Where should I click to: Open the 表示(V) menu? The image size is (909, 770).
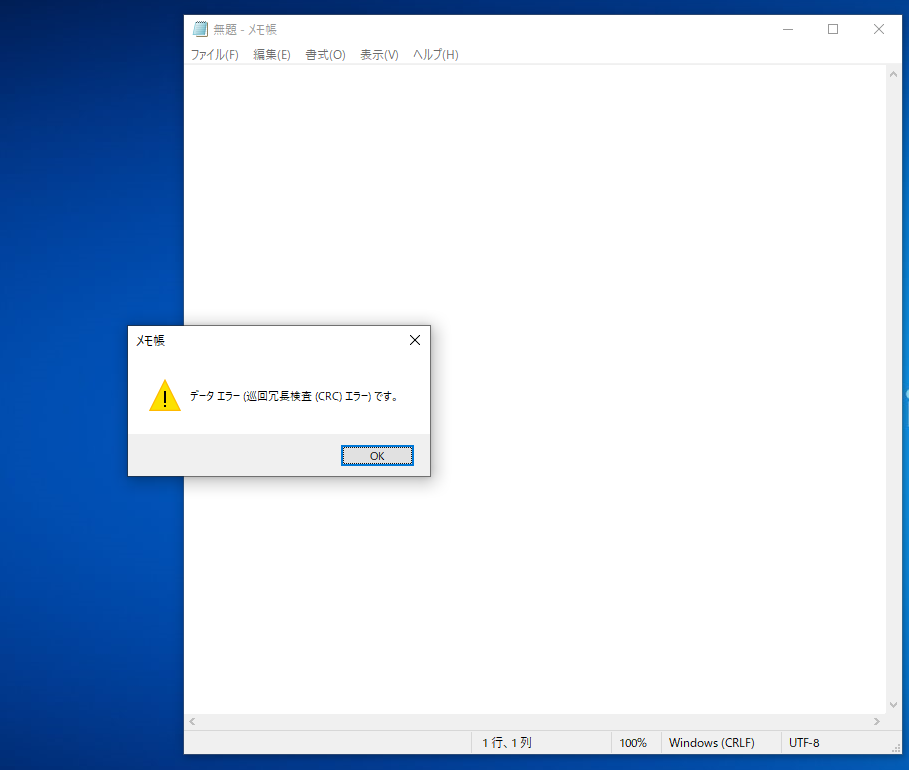tap(379, 55)
